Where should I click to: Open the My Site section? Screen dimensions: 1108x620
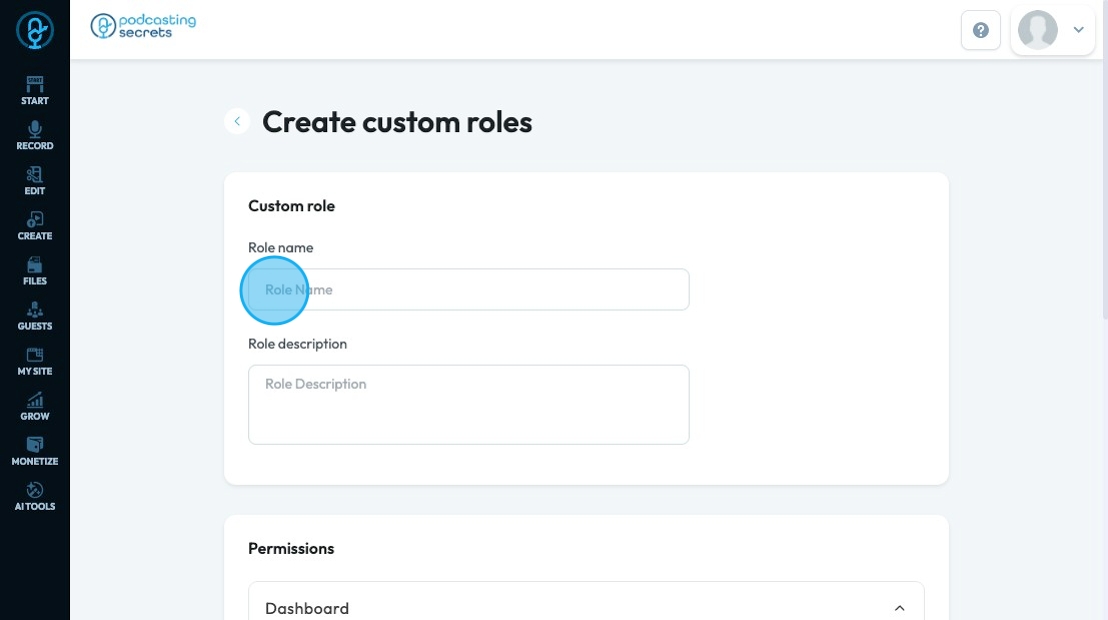coord(35,361)
